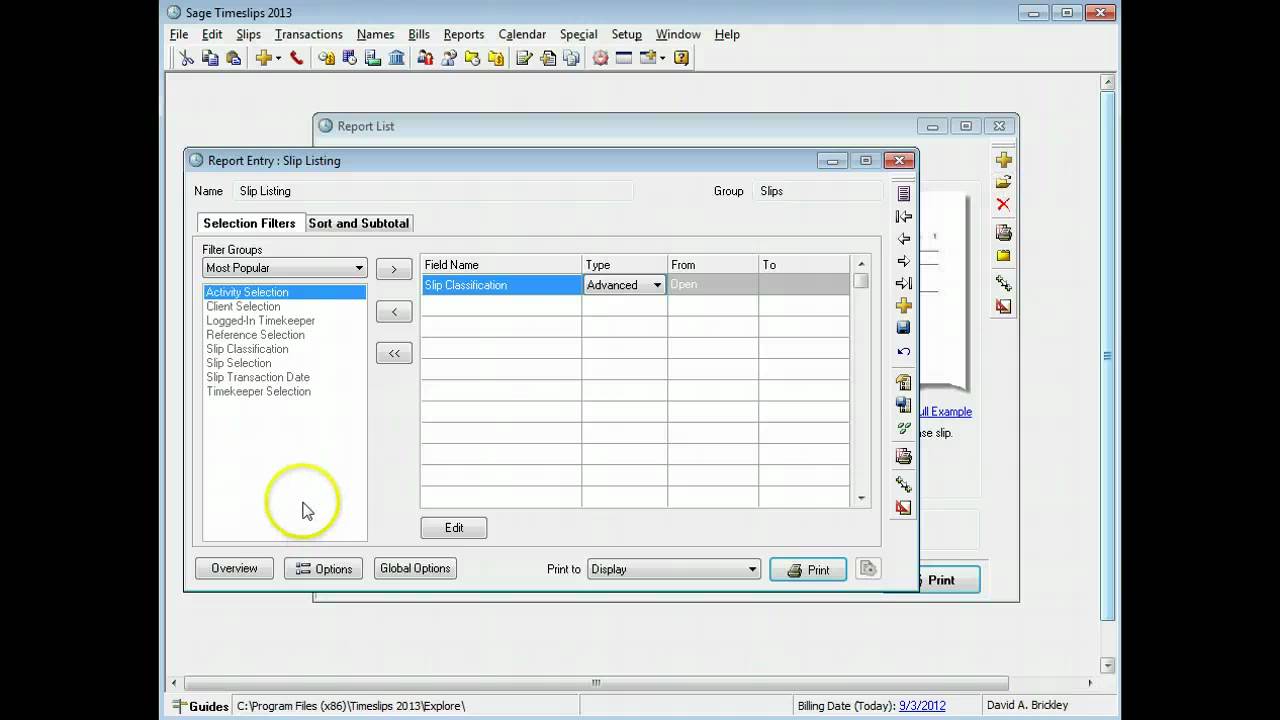Click the next record right arrow icon
The height and width of the screenshot is (720, 1280).
904,261
